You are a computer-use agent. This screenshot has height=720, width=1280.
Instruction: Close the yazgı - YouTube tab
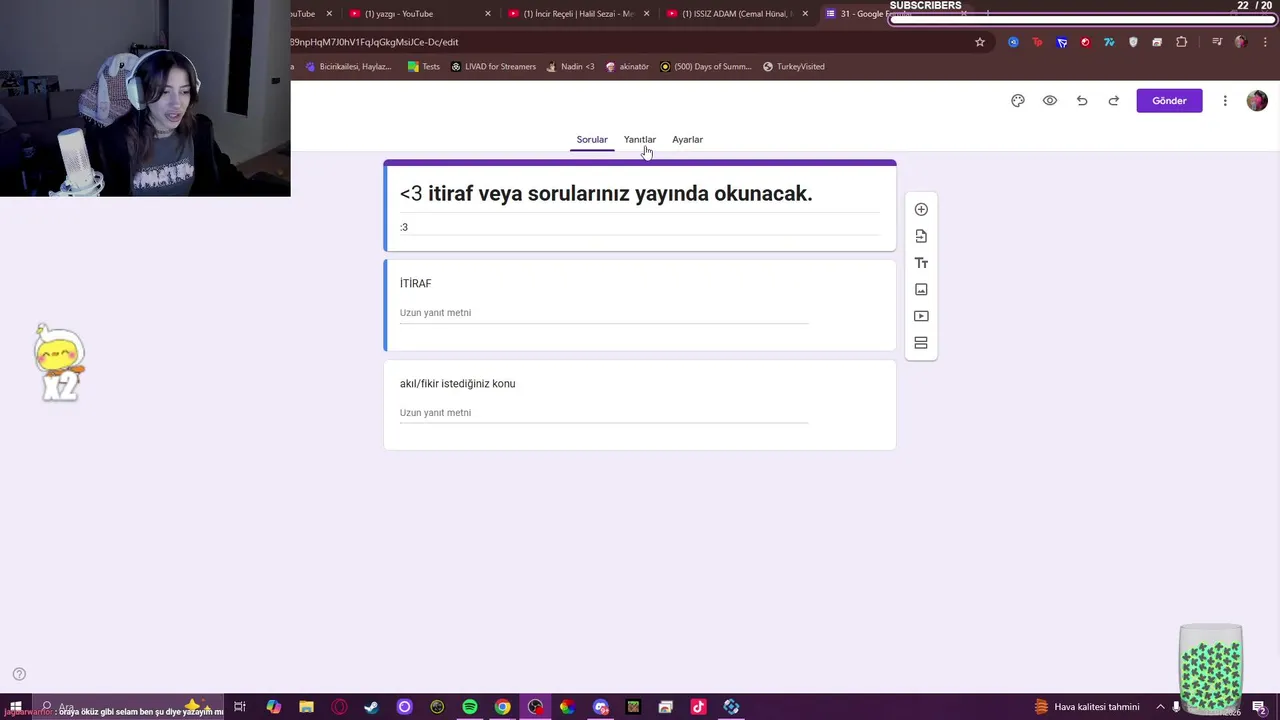coord(488,14)
